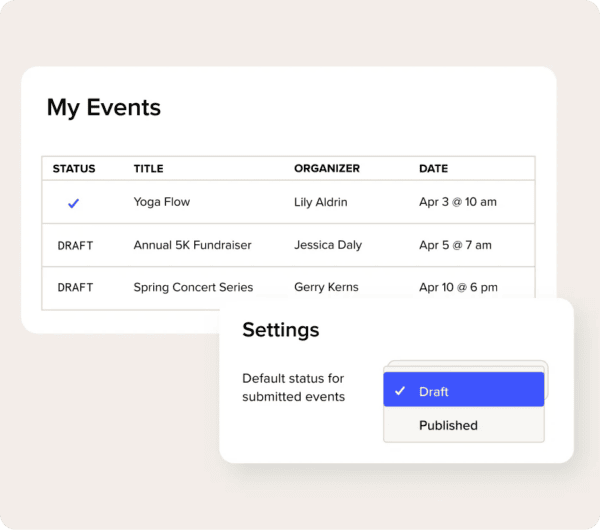Click DRAFT status of Annual 5K Fundraiser

[75, 245]
